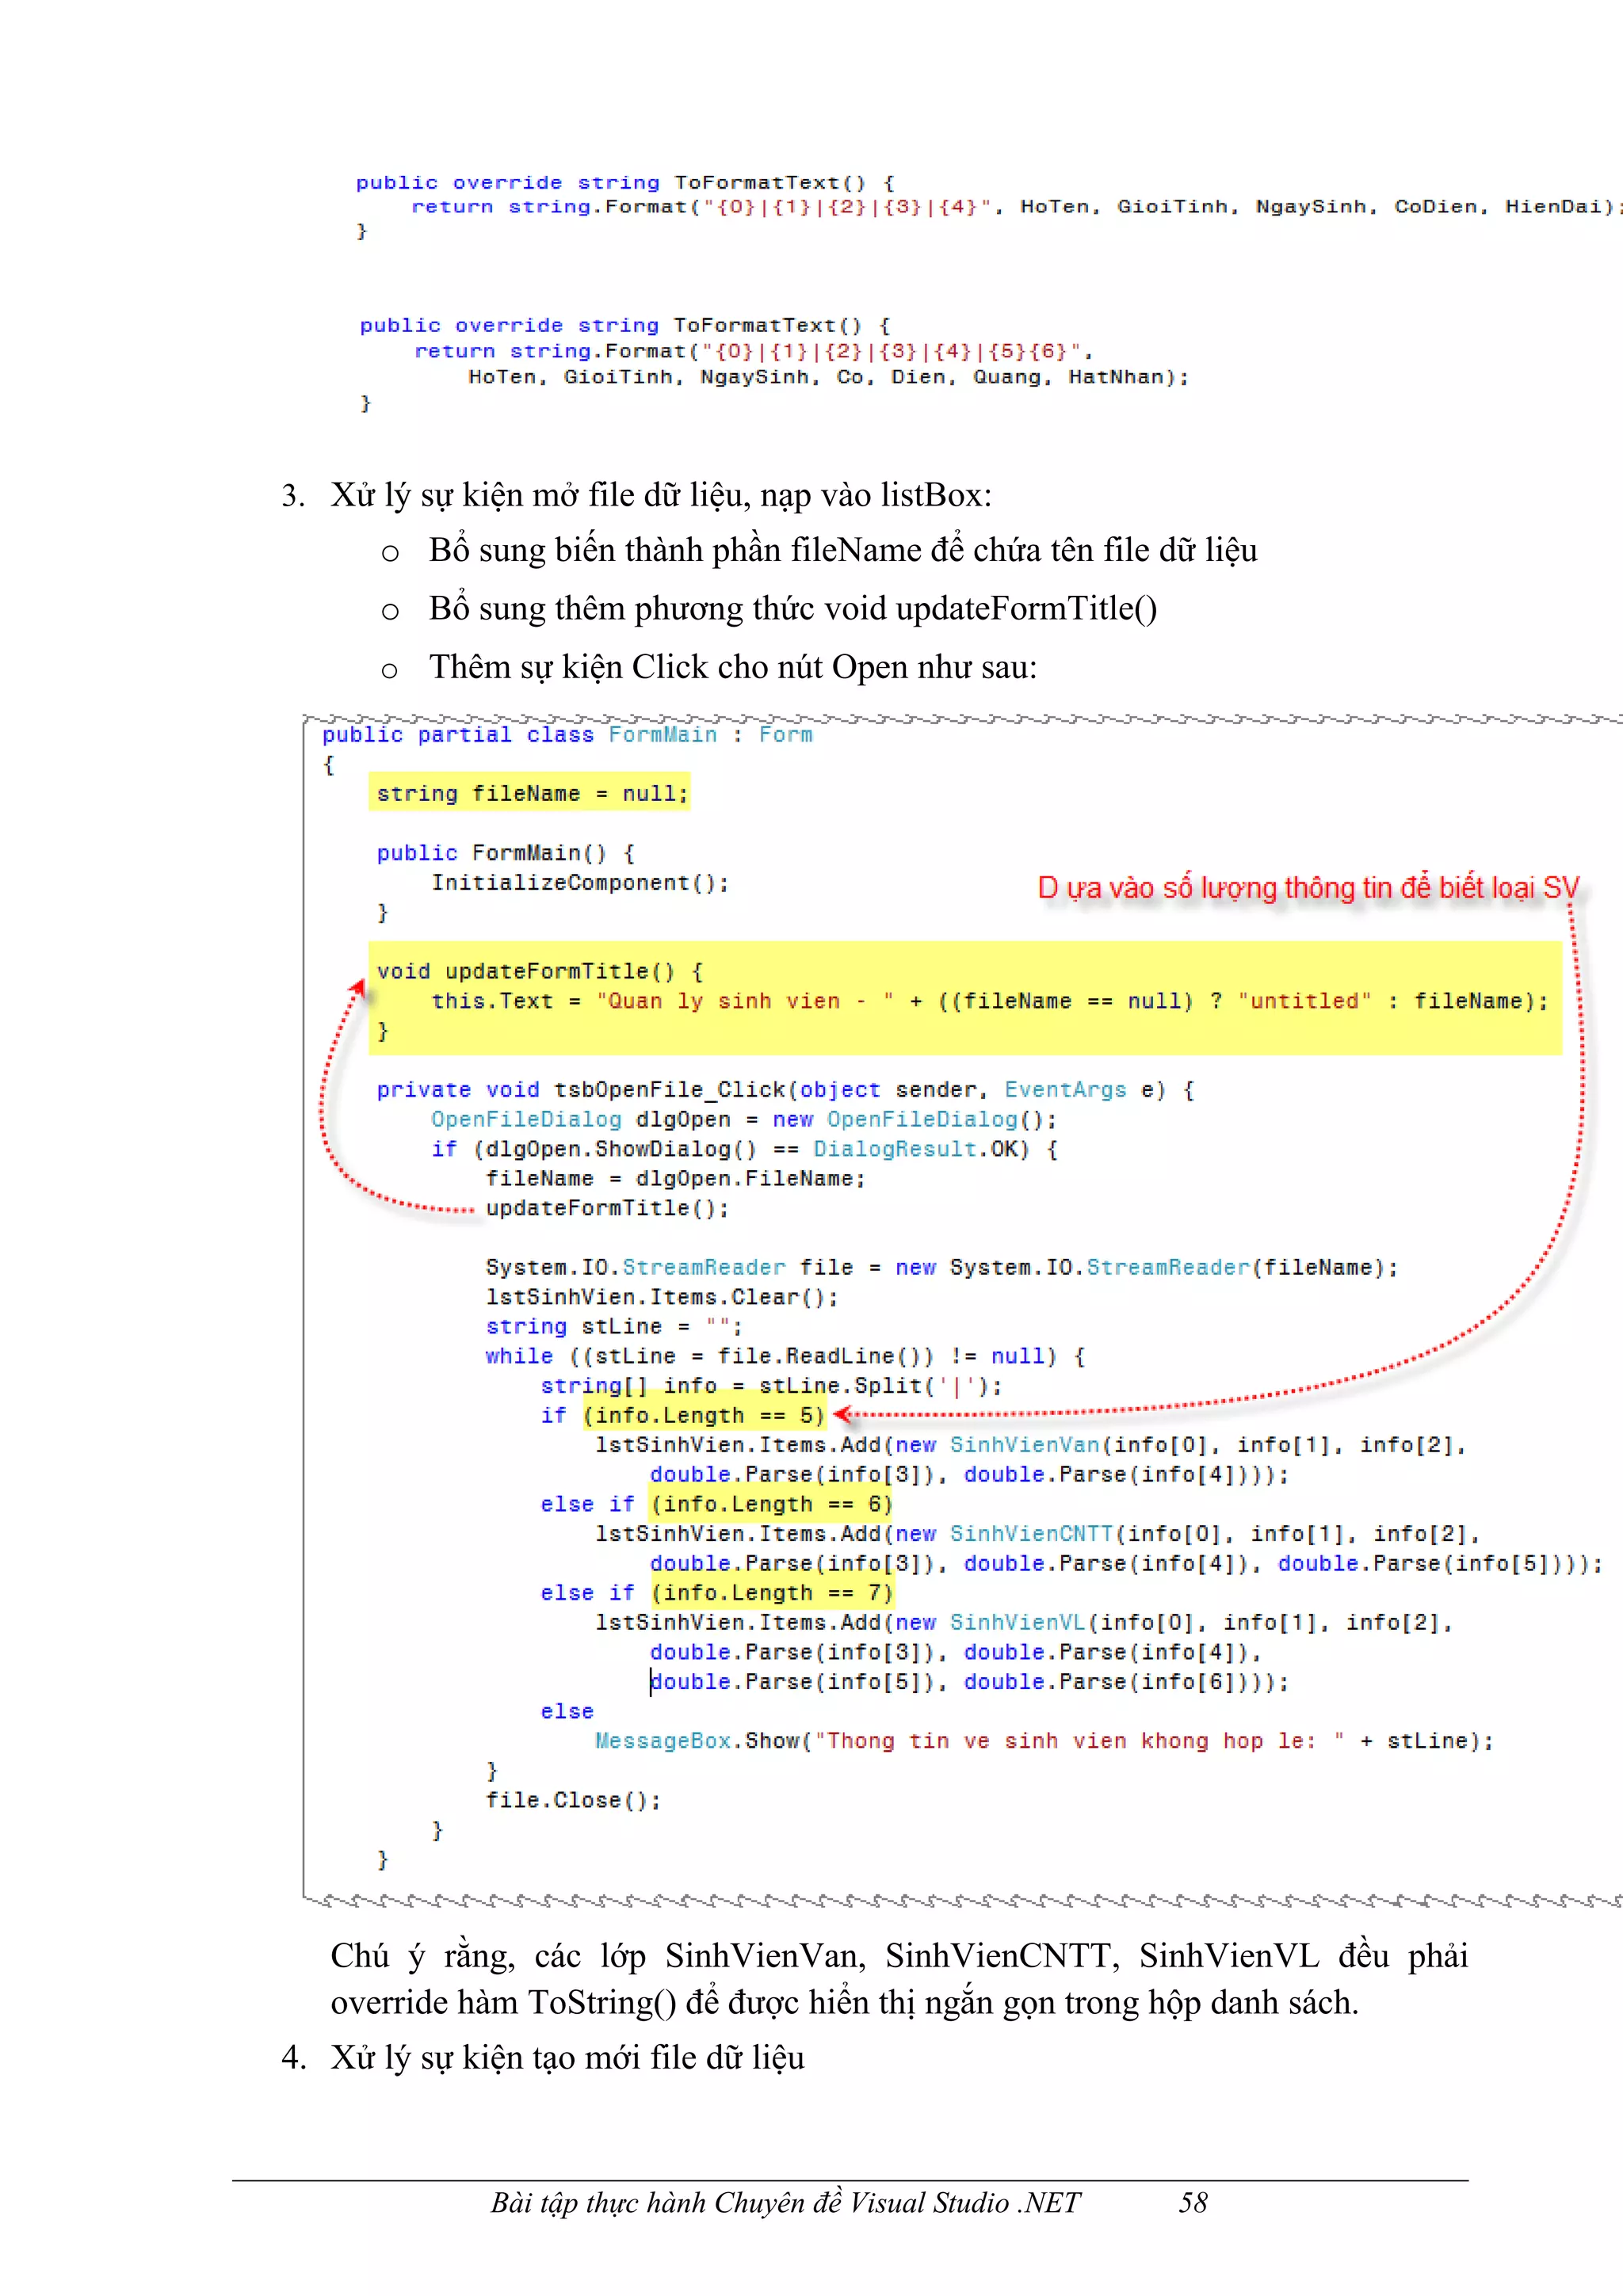Click the 'file.Close();' statement

point(573,1800)
